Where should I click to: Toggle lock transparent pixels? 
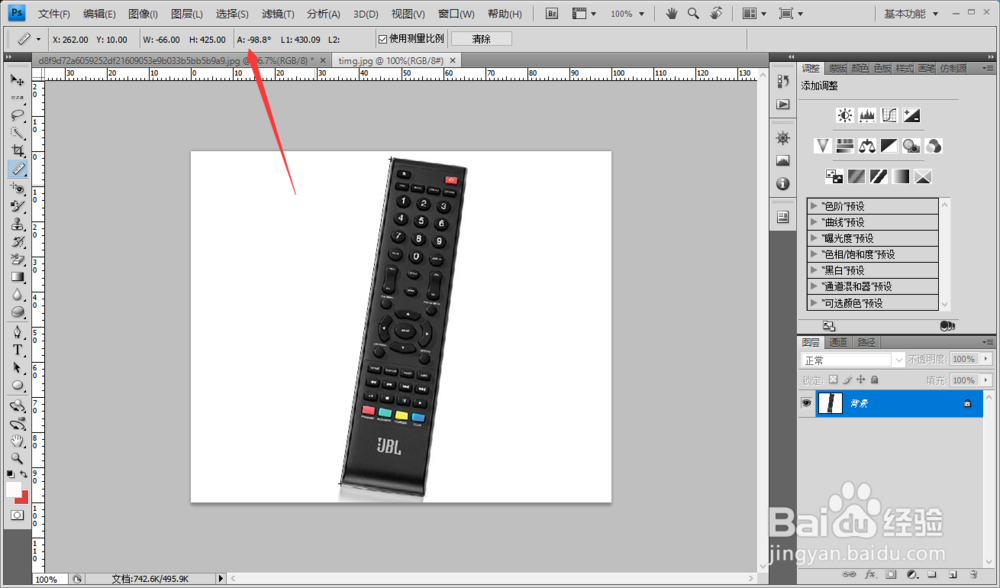tap(833, 379)
